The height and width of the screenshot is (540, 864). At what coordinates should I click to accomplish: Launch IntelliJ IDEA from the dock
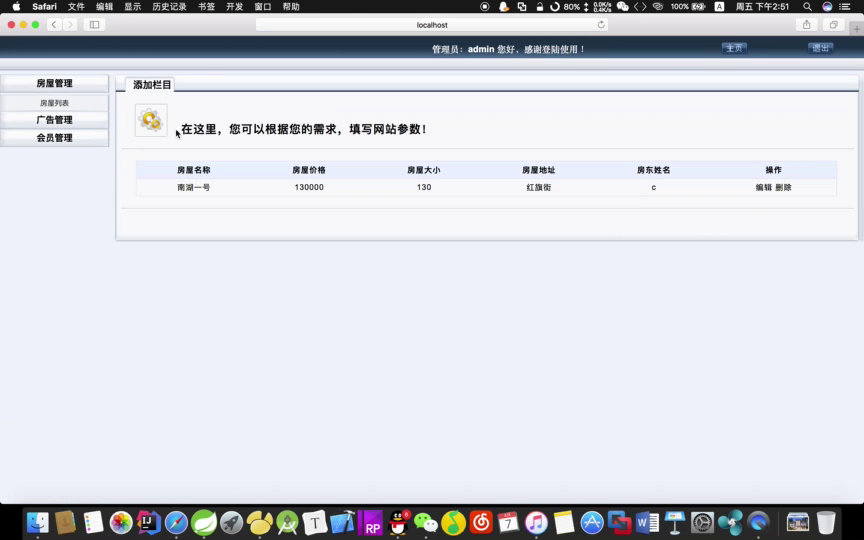149,522
